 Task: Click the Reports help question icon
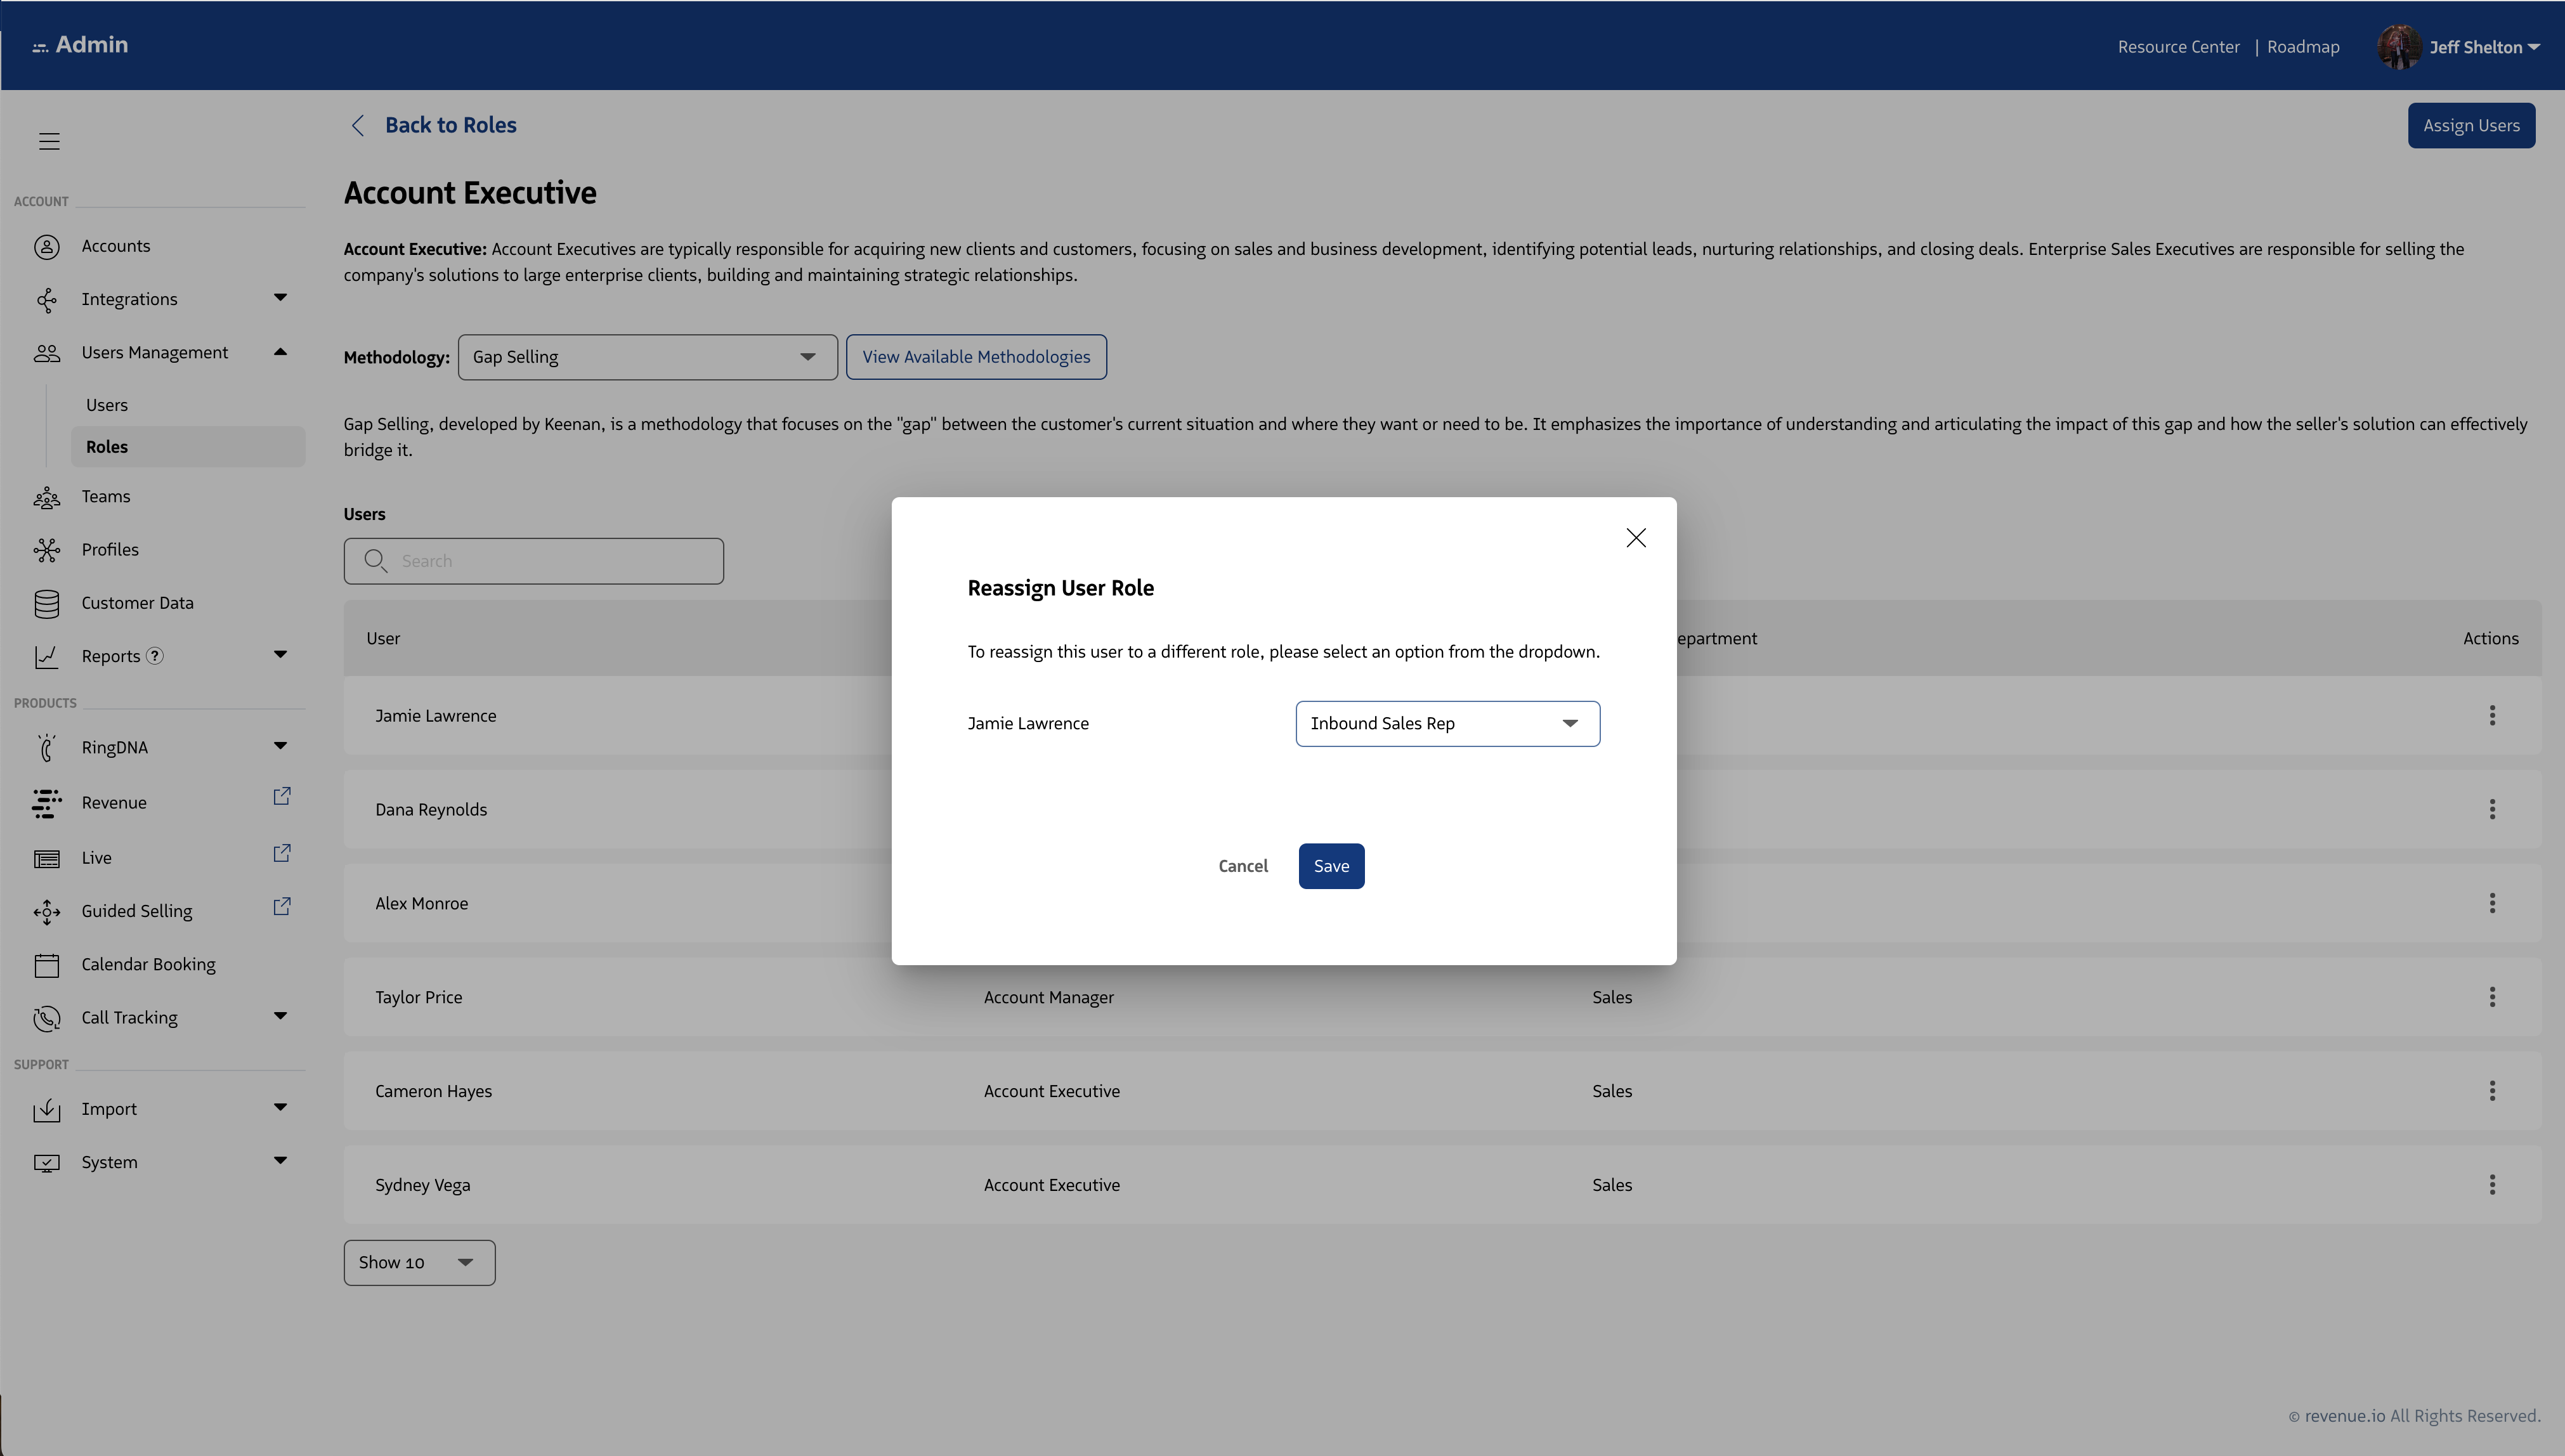coord(155,656)
